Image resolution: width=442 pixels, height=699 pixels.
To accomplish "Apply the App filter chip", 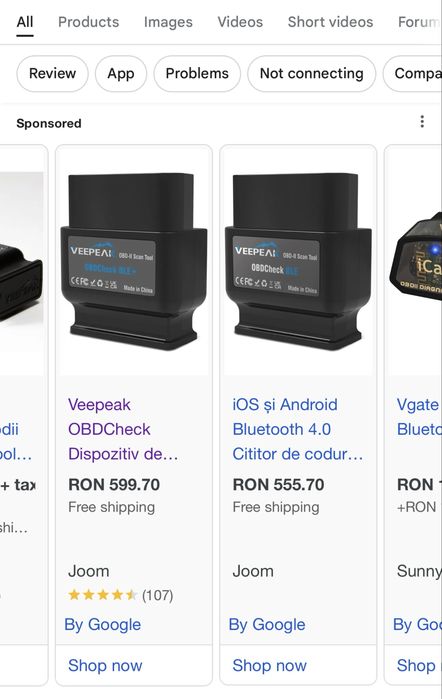I will pyautogui.click(x=120, y=74).
